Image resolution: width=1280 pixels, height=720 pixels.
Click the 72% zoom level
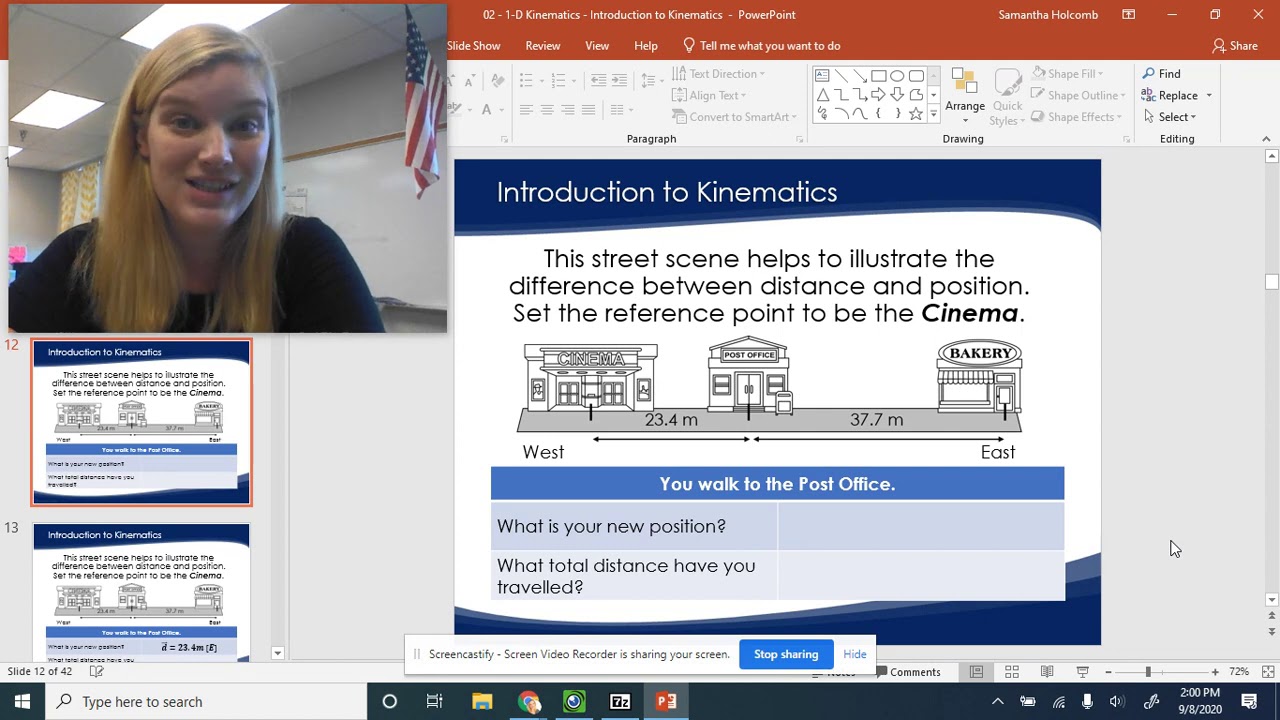[1239, 672]
